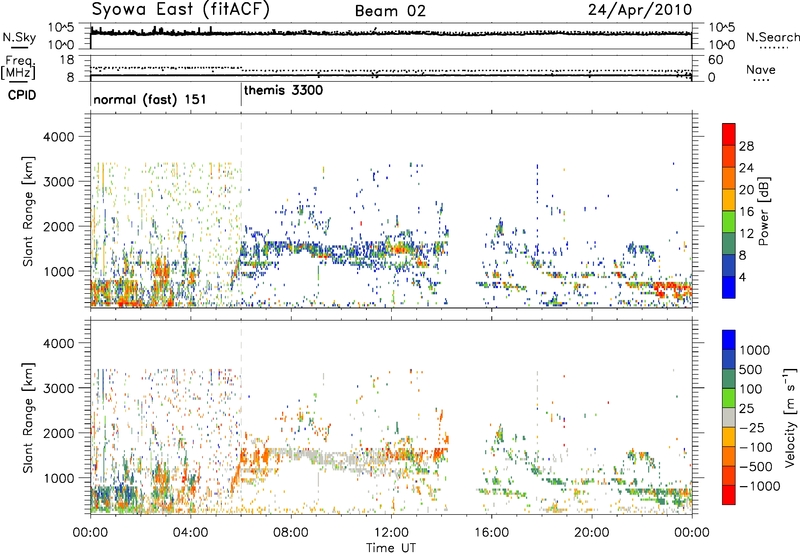Pick the gray segment of Velocity colorbar
Image resolution: width=800 pixels, height=554 pixels.
[729, 417]
